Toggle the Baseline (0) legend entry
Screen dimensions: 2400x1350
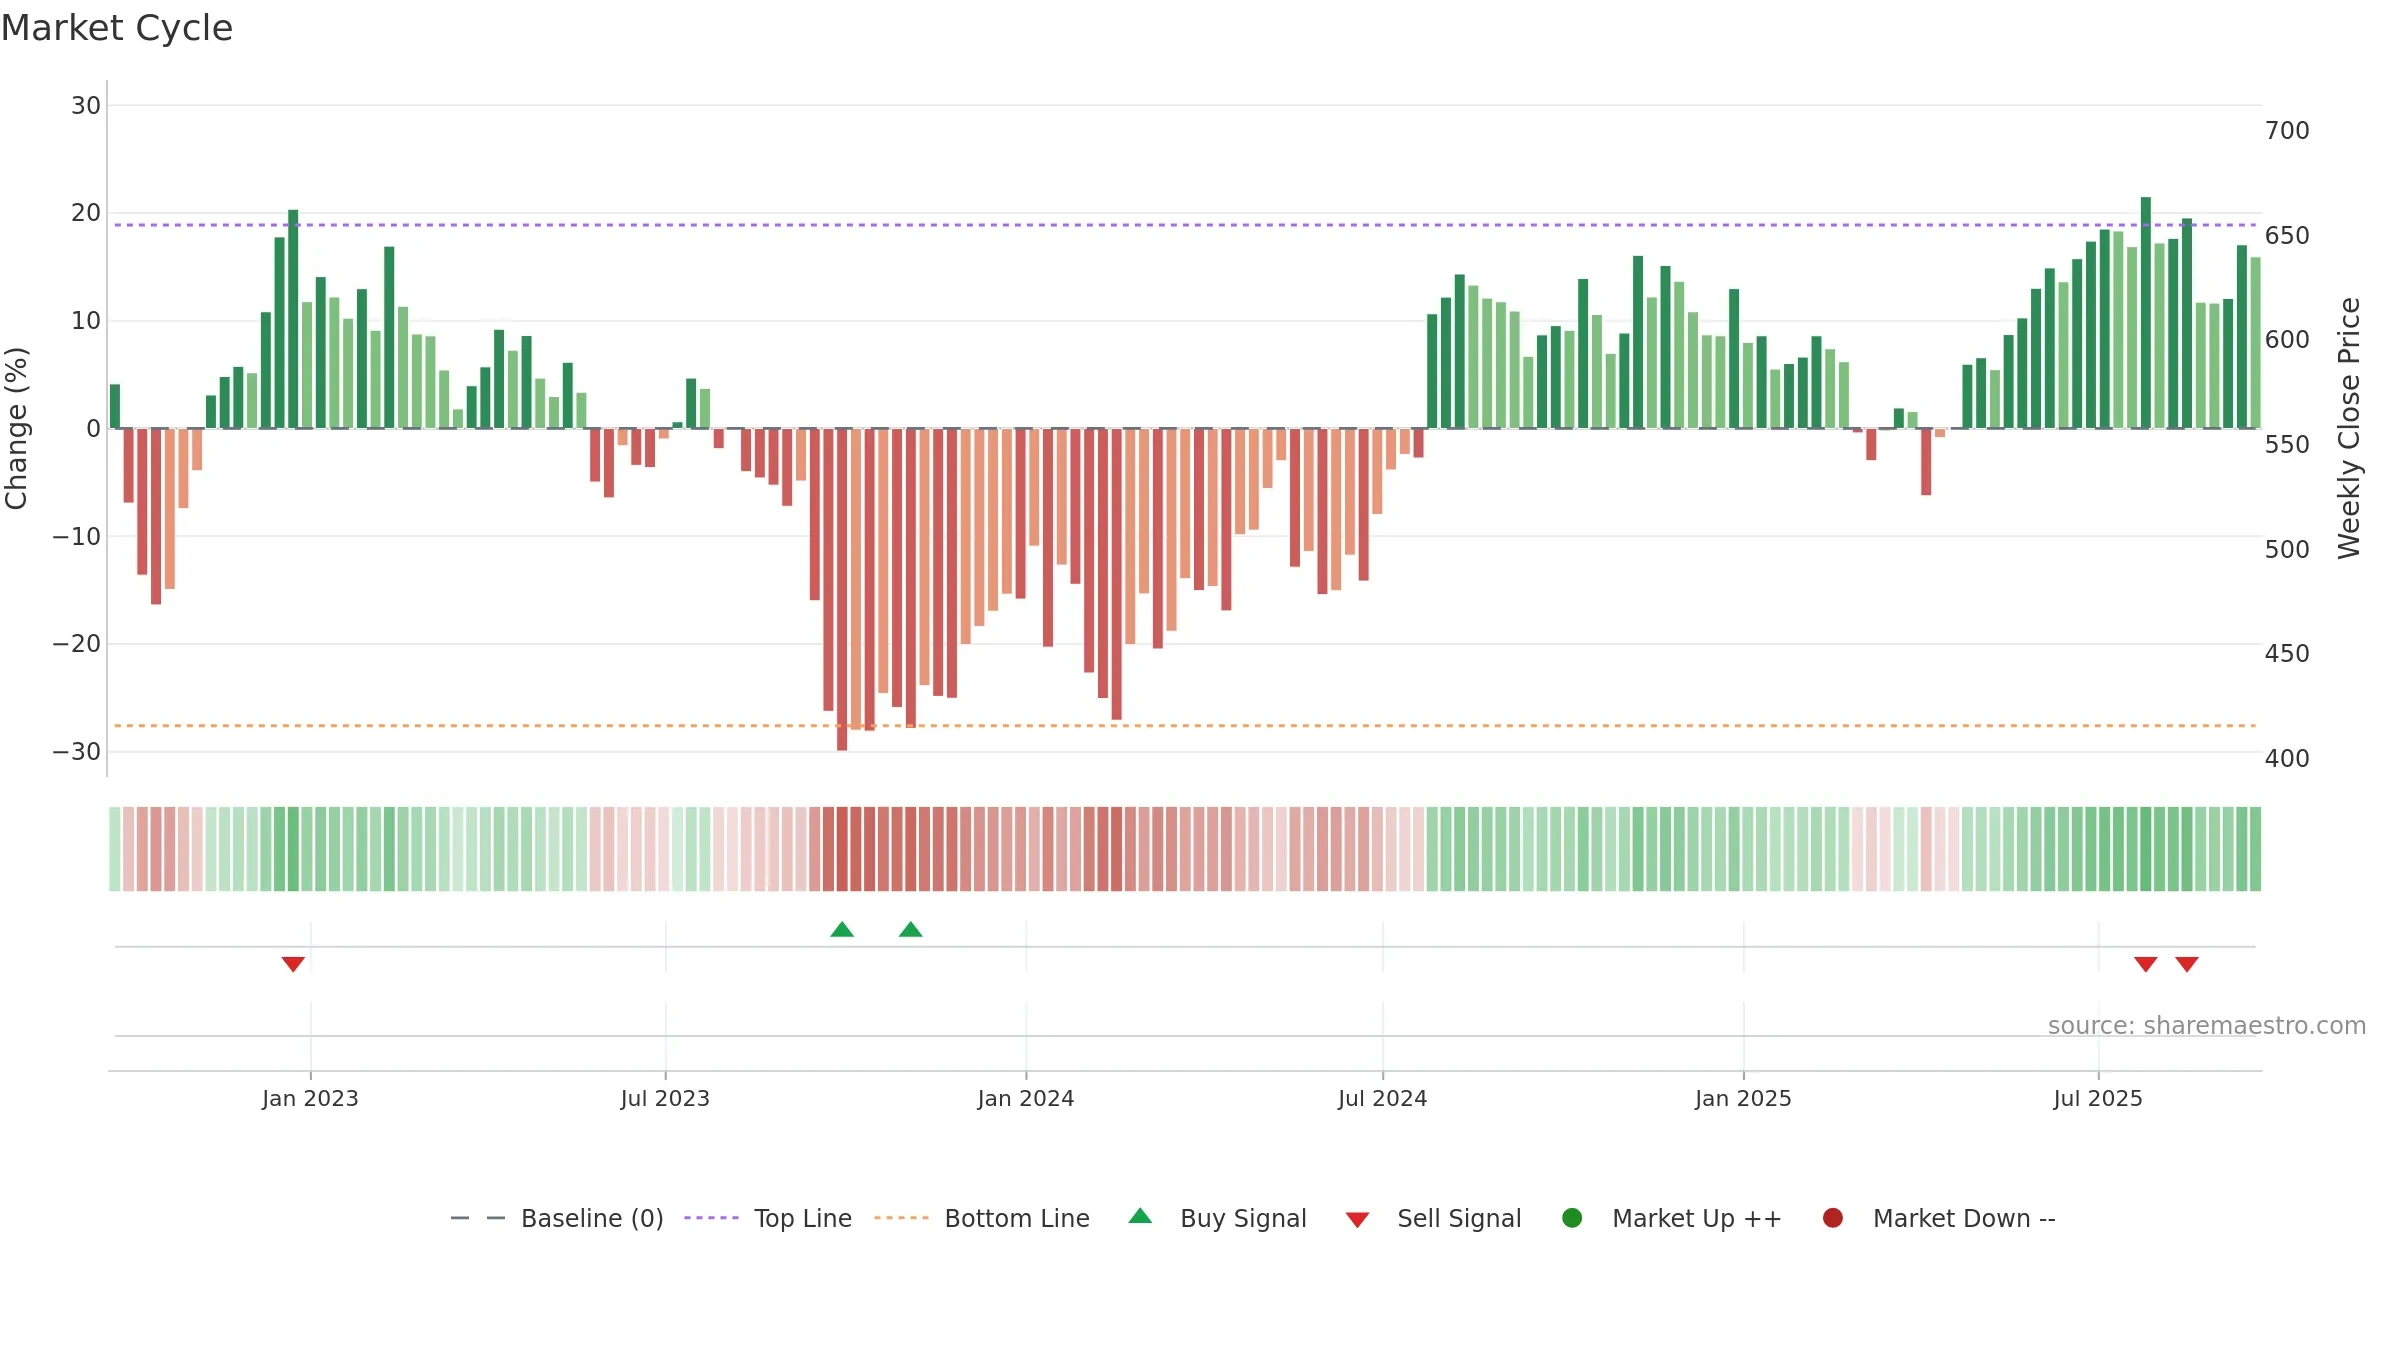[557, 1218]
